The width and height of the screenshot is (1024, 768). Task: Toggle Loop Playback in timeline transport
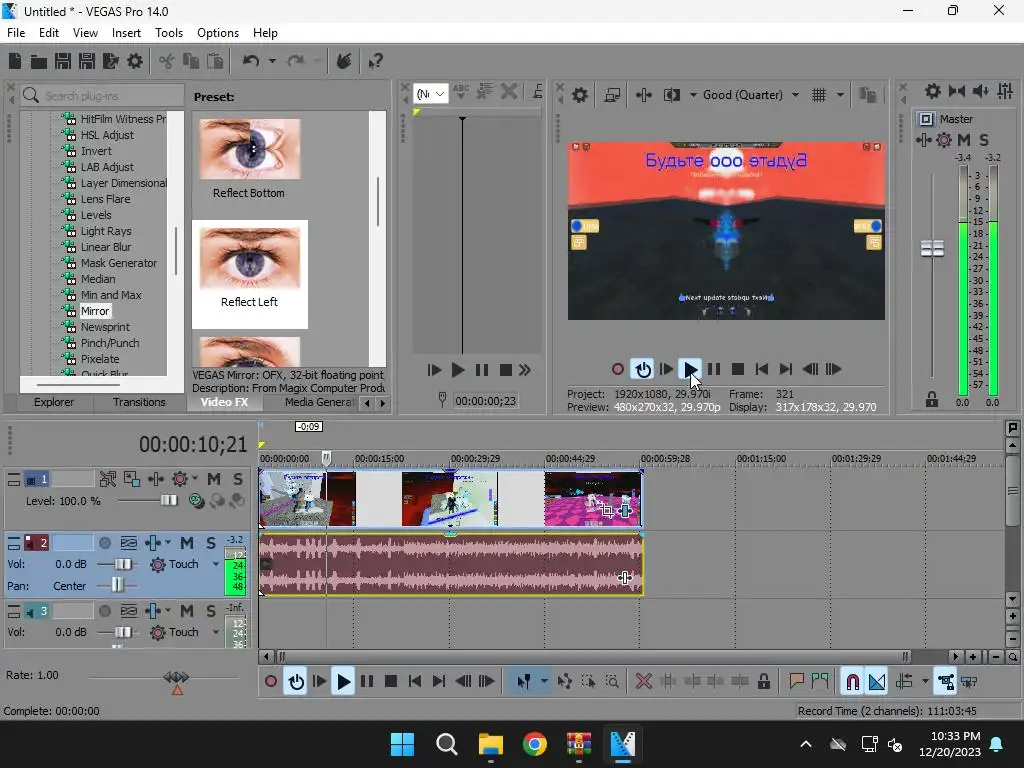click(x=296, y=682)
